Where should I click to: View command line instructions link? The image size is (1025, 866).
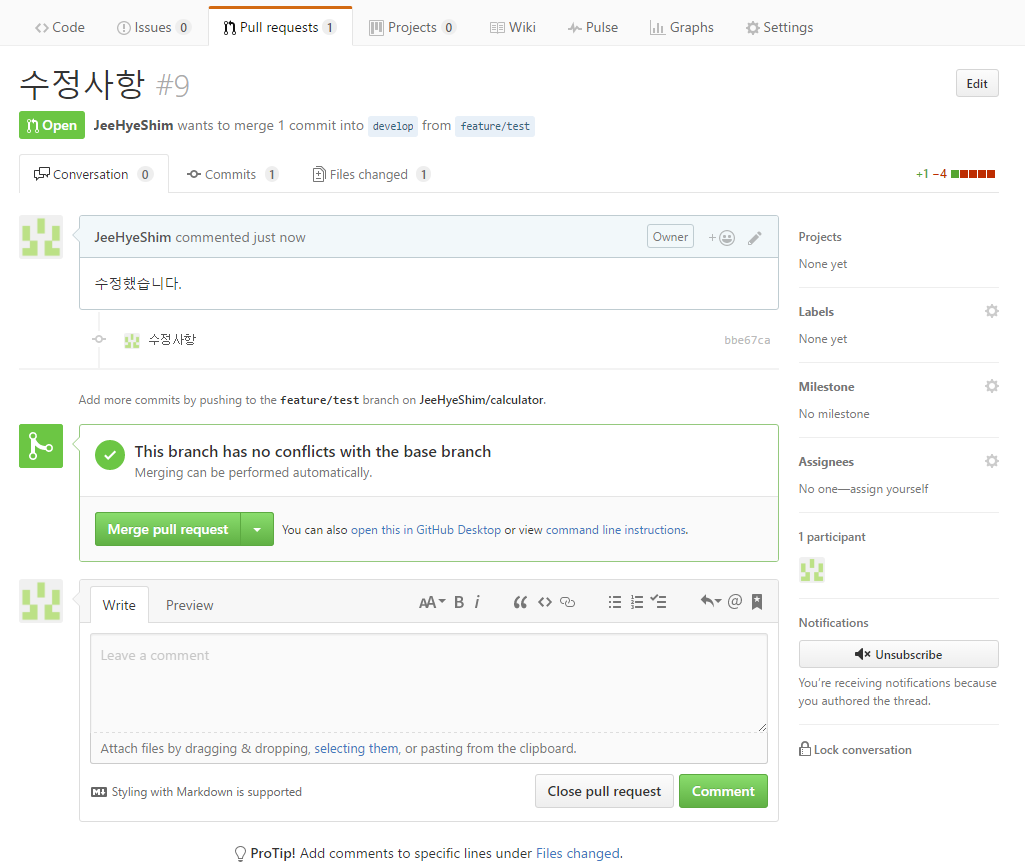616,530
